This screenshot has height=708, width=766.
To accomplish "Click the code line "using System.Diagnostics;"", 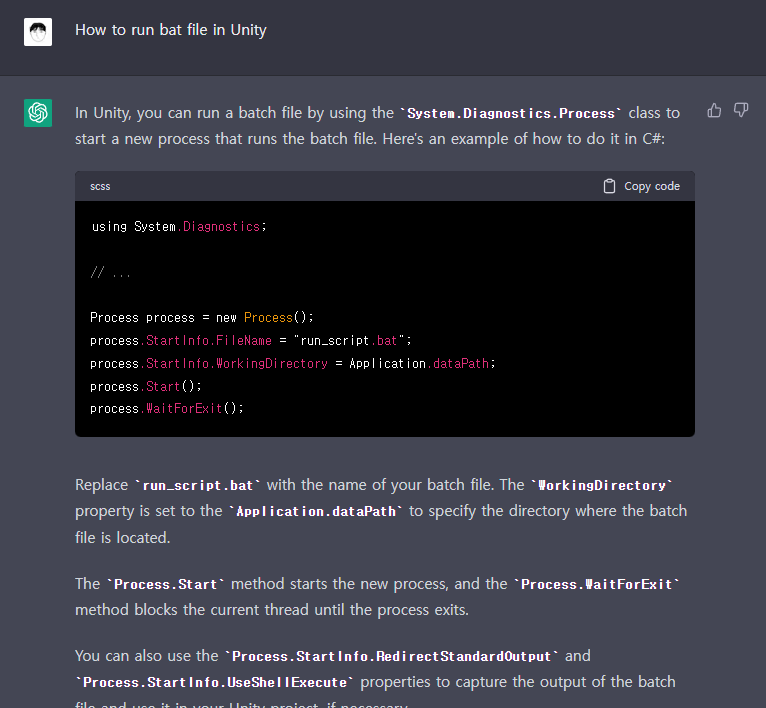I will pyautogui.click(x=179, y=227).
